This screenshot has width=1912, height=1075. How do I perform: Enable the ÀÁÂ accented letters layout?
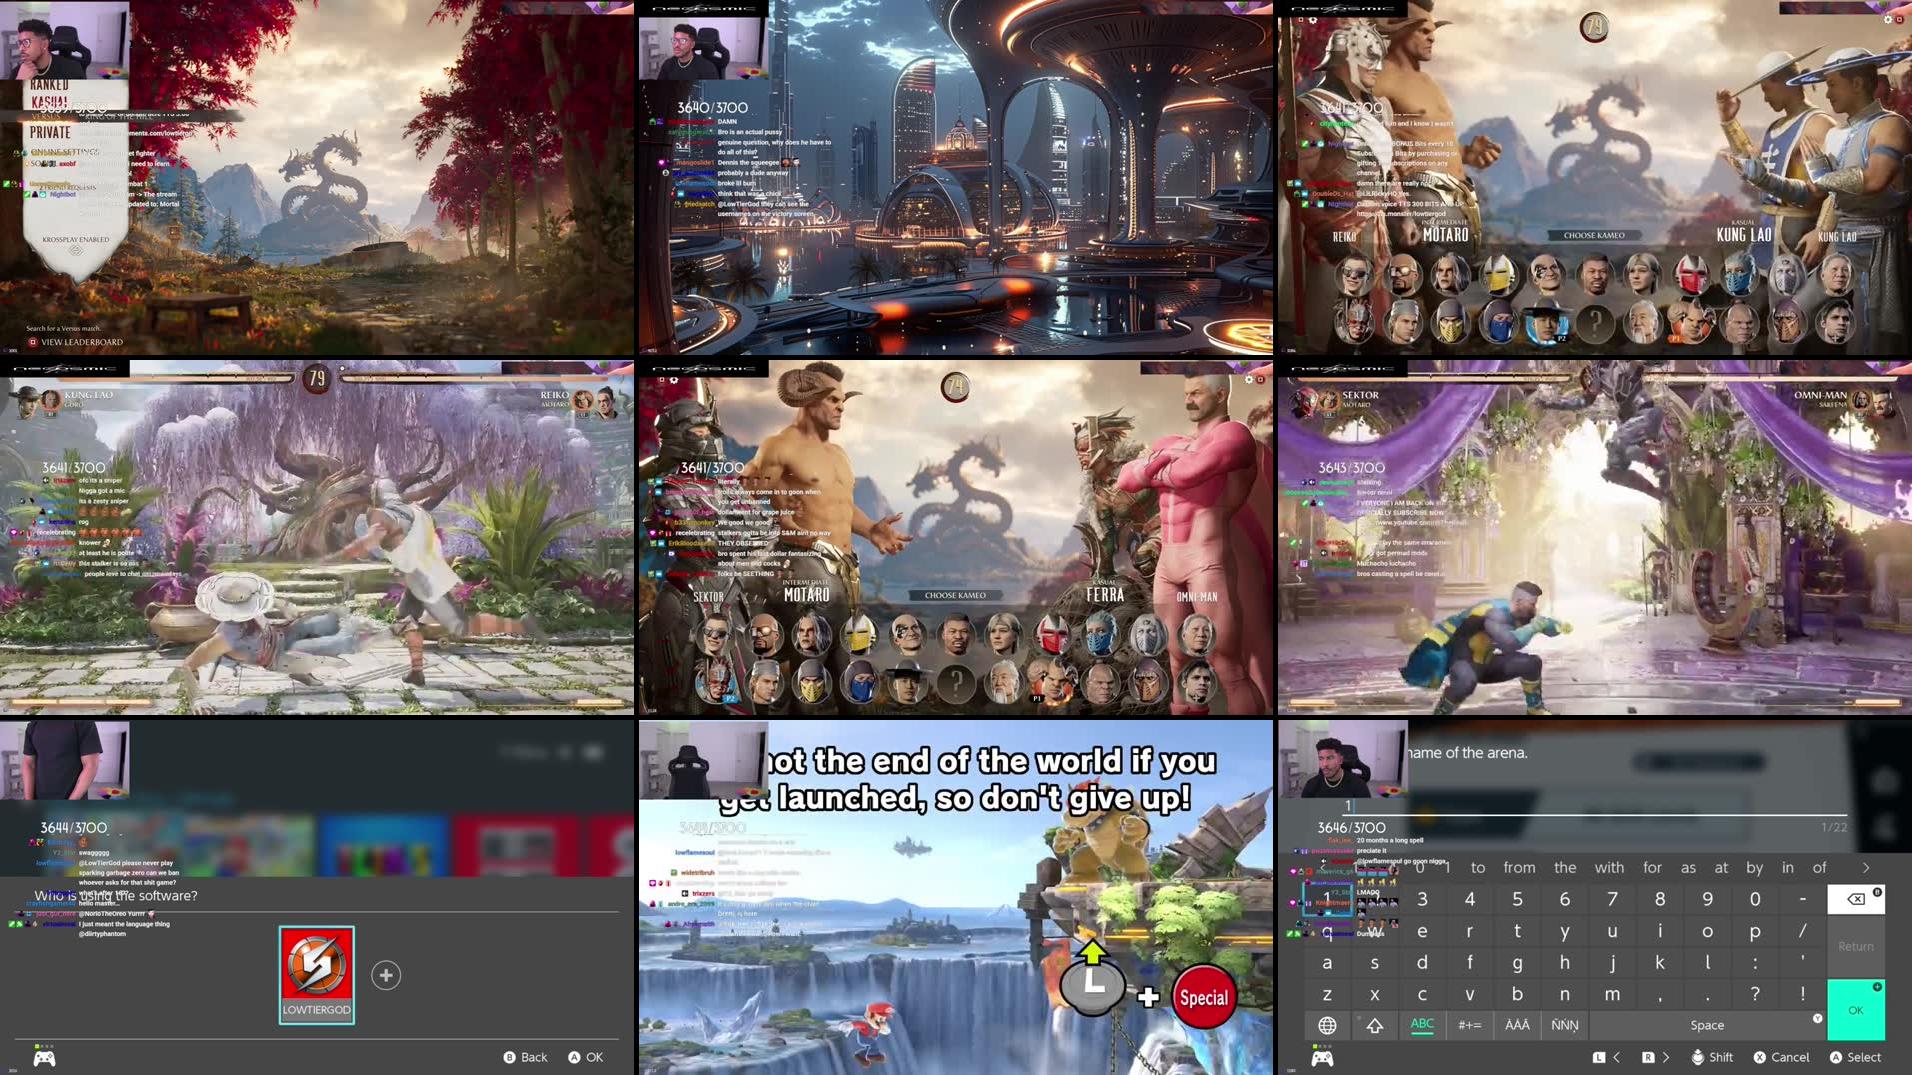pyautogui.click(x=1517, y=1025)
